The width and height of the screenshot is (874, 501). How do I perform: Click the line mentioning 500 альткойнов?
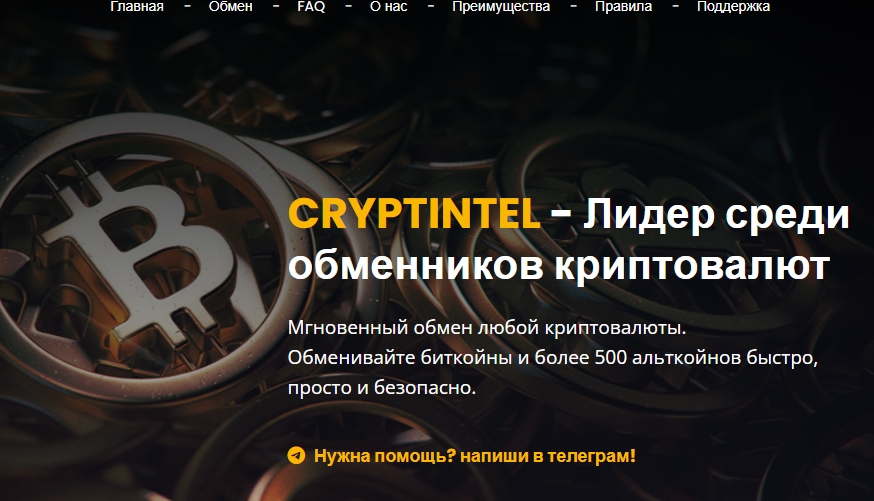click(553, 357)
